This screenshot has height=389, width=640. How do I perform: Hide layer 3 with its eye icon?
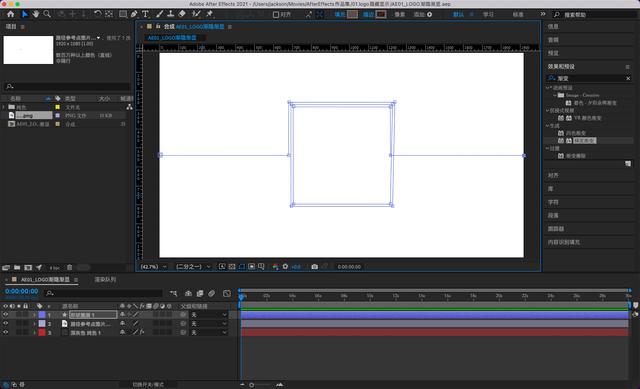[5, 333]
